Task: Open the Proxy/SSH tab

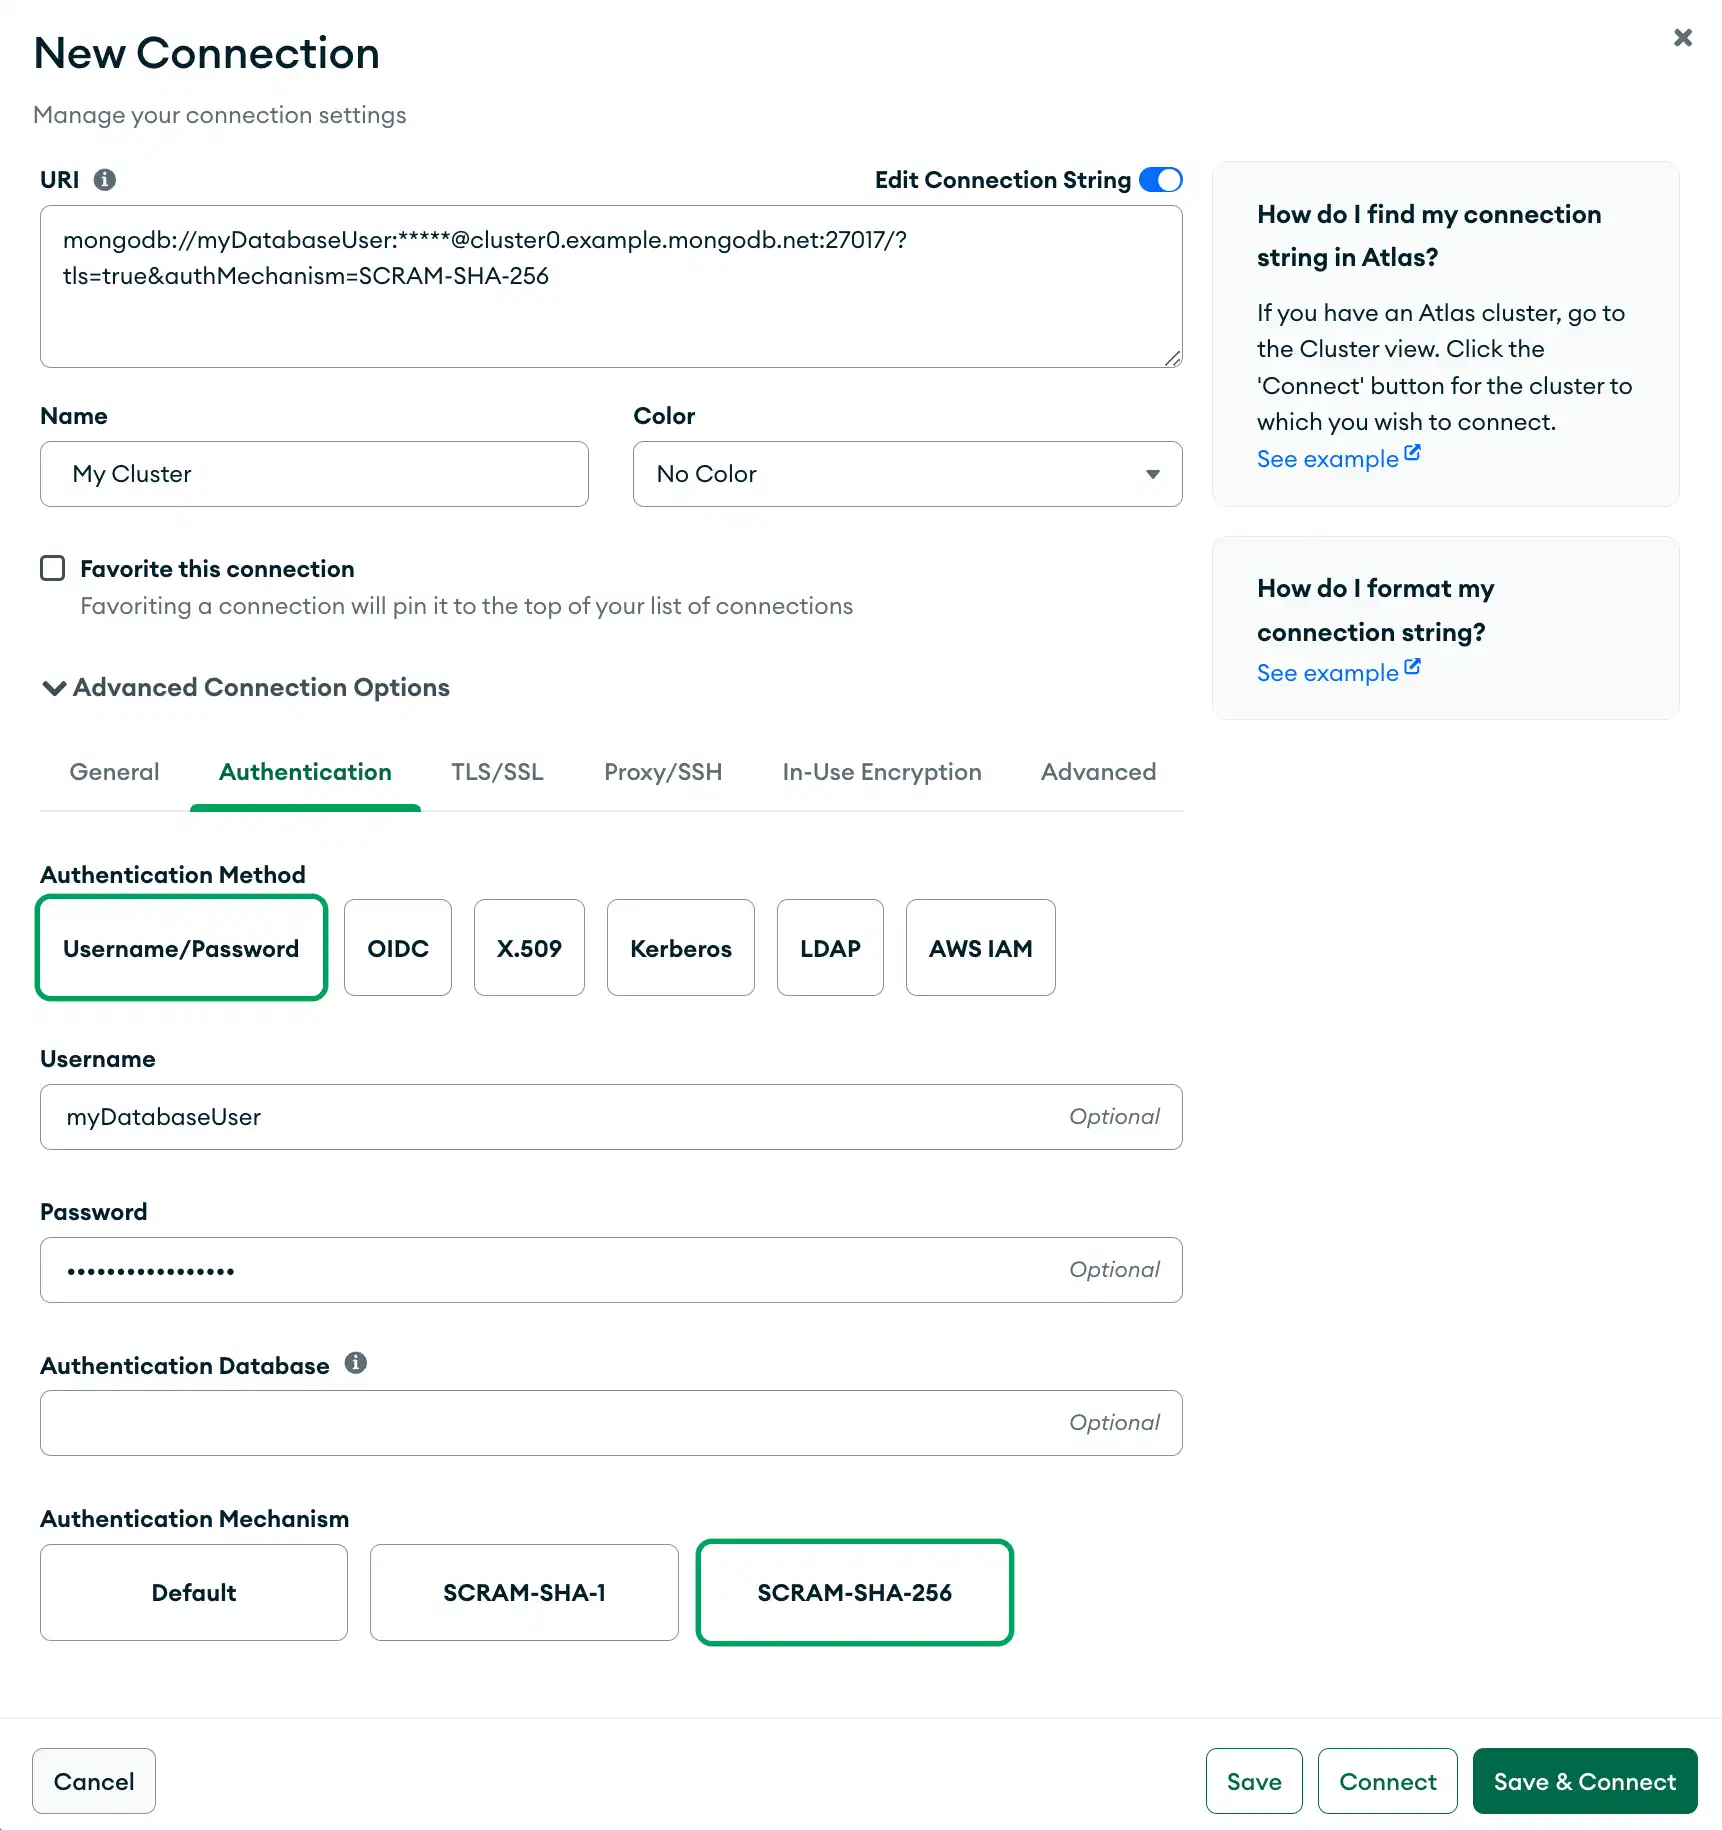Action: click(x=663, y=772)
